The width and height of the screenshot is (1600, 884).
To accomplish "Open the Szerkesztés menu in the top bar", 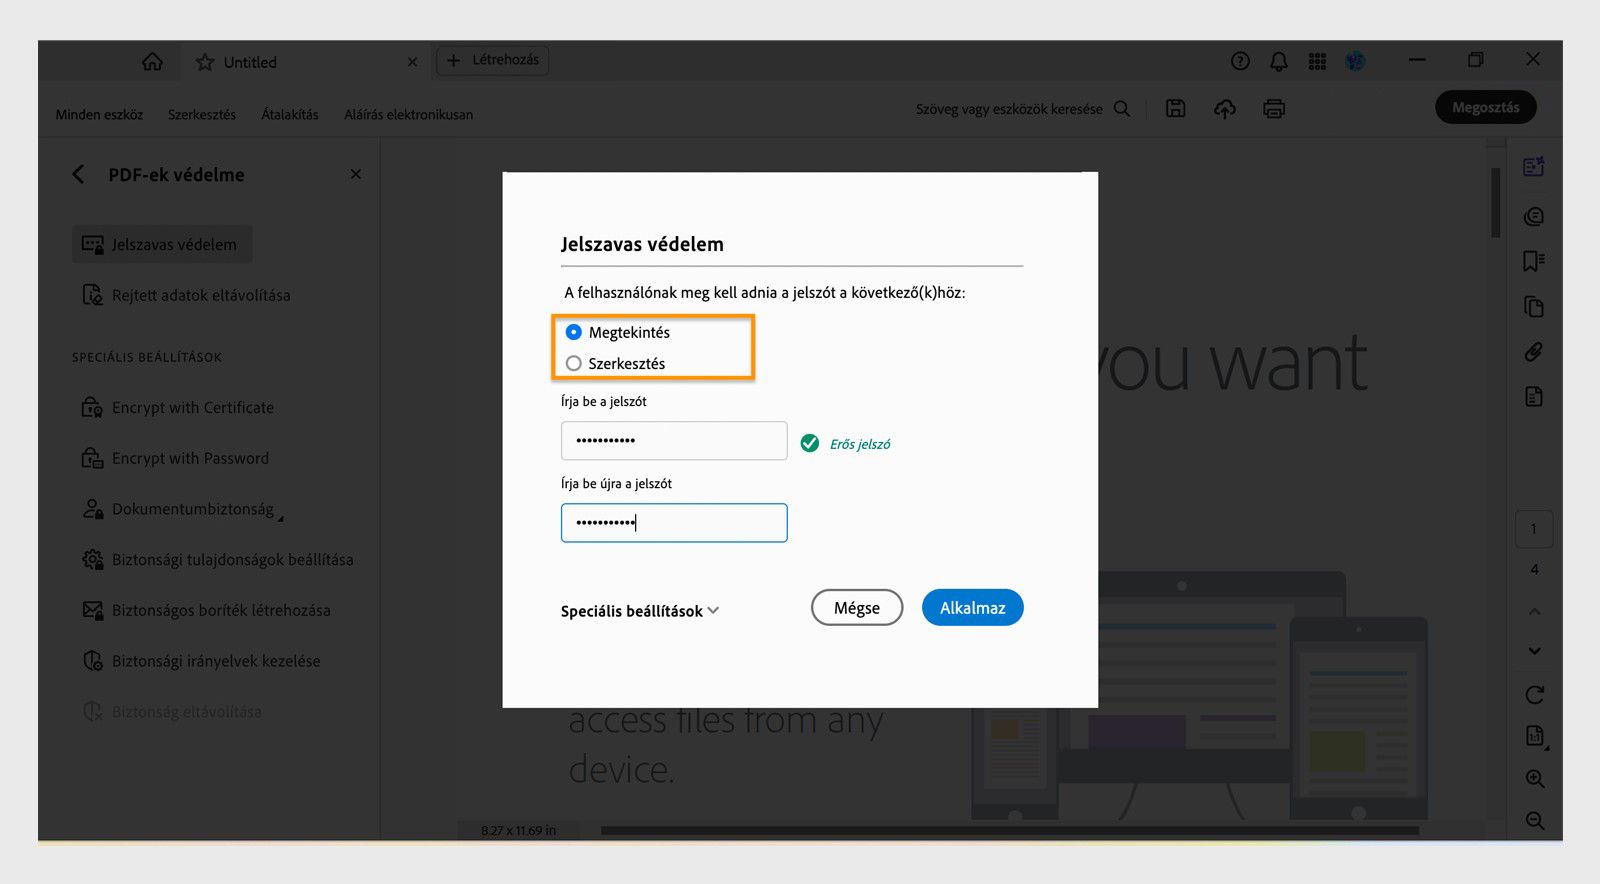I will tap(202, 114).
